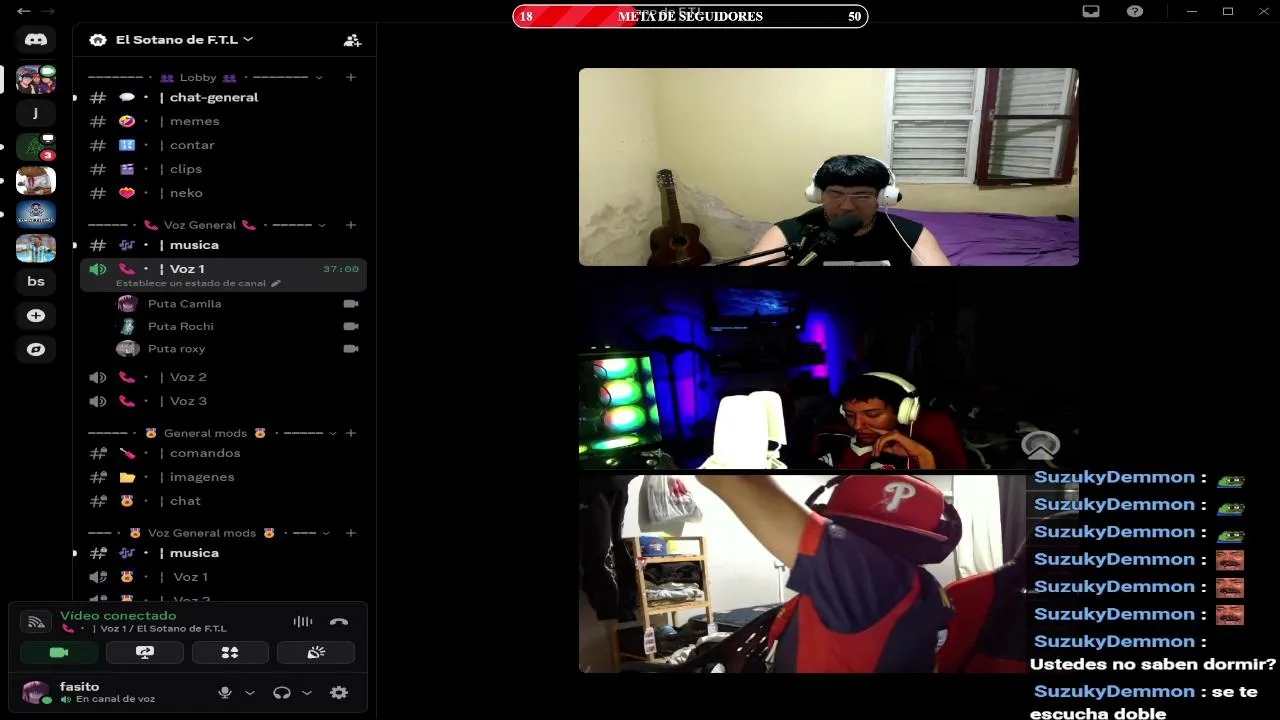Open the neko channel
The image size is (1280, 720).
click(x=223, y=193)
